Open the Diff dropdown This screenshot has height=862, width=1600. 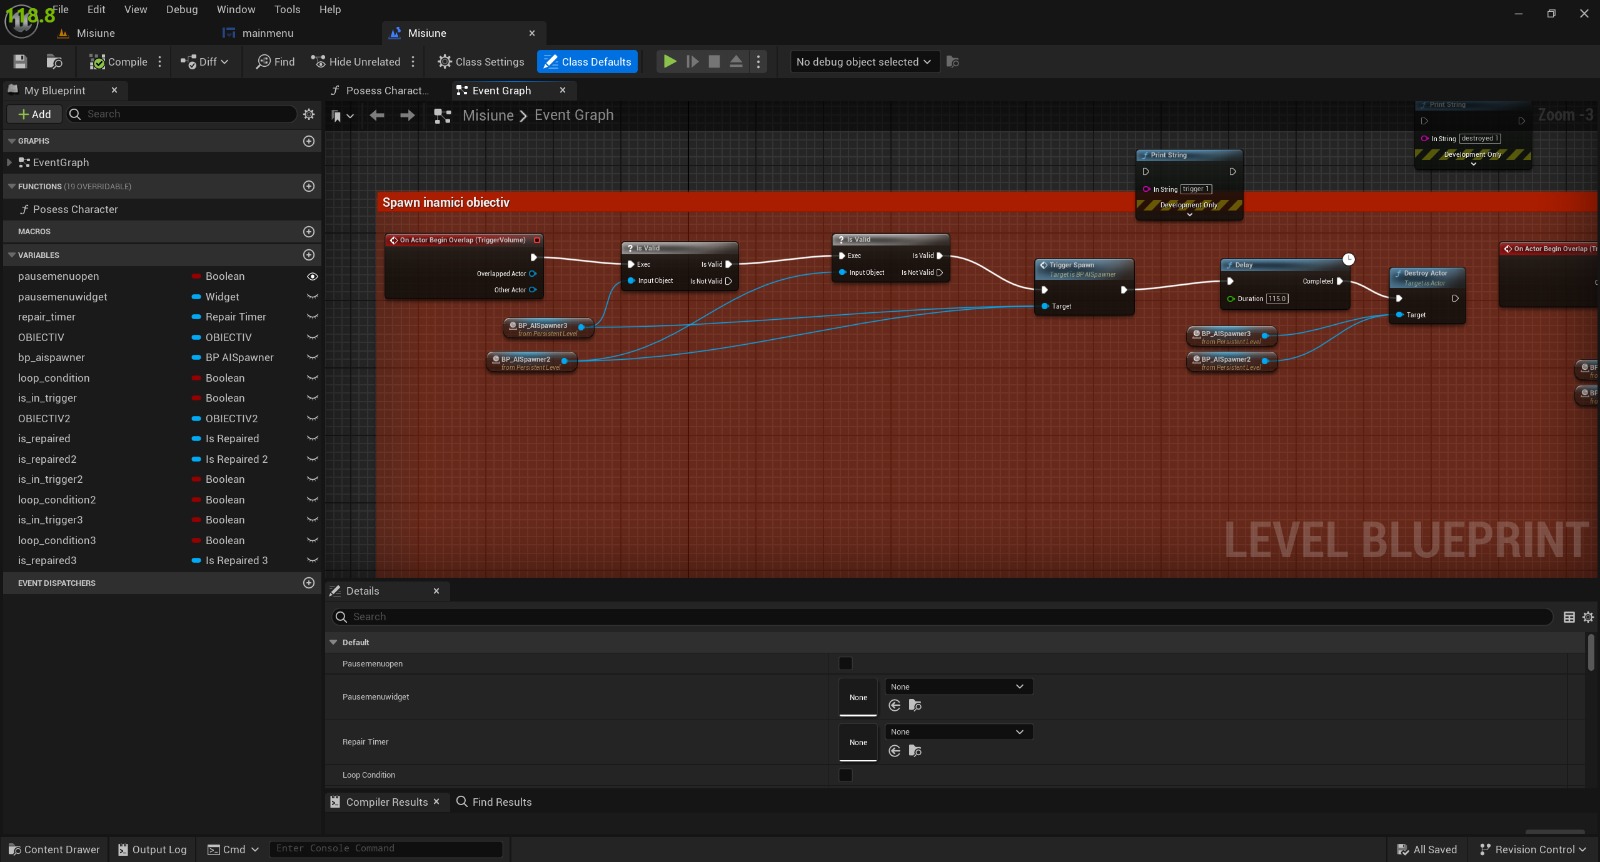[x=204, y=62]
